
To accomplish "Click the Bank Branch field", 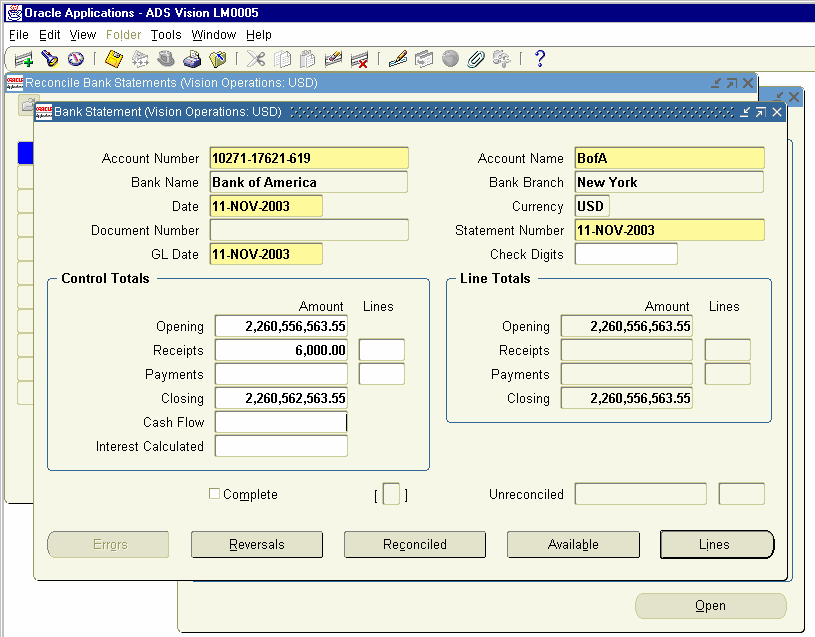I will [x=669, y=182].
